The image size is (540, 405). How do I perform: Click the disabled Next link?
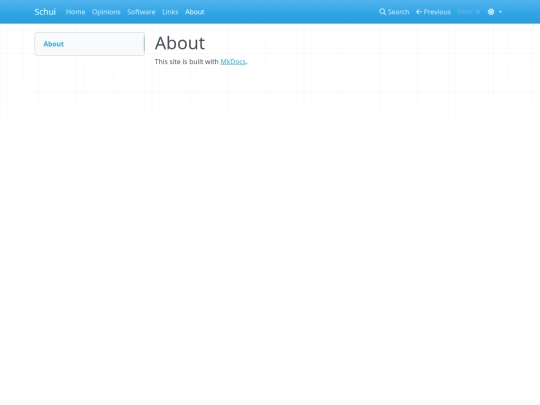click(469, 12)
